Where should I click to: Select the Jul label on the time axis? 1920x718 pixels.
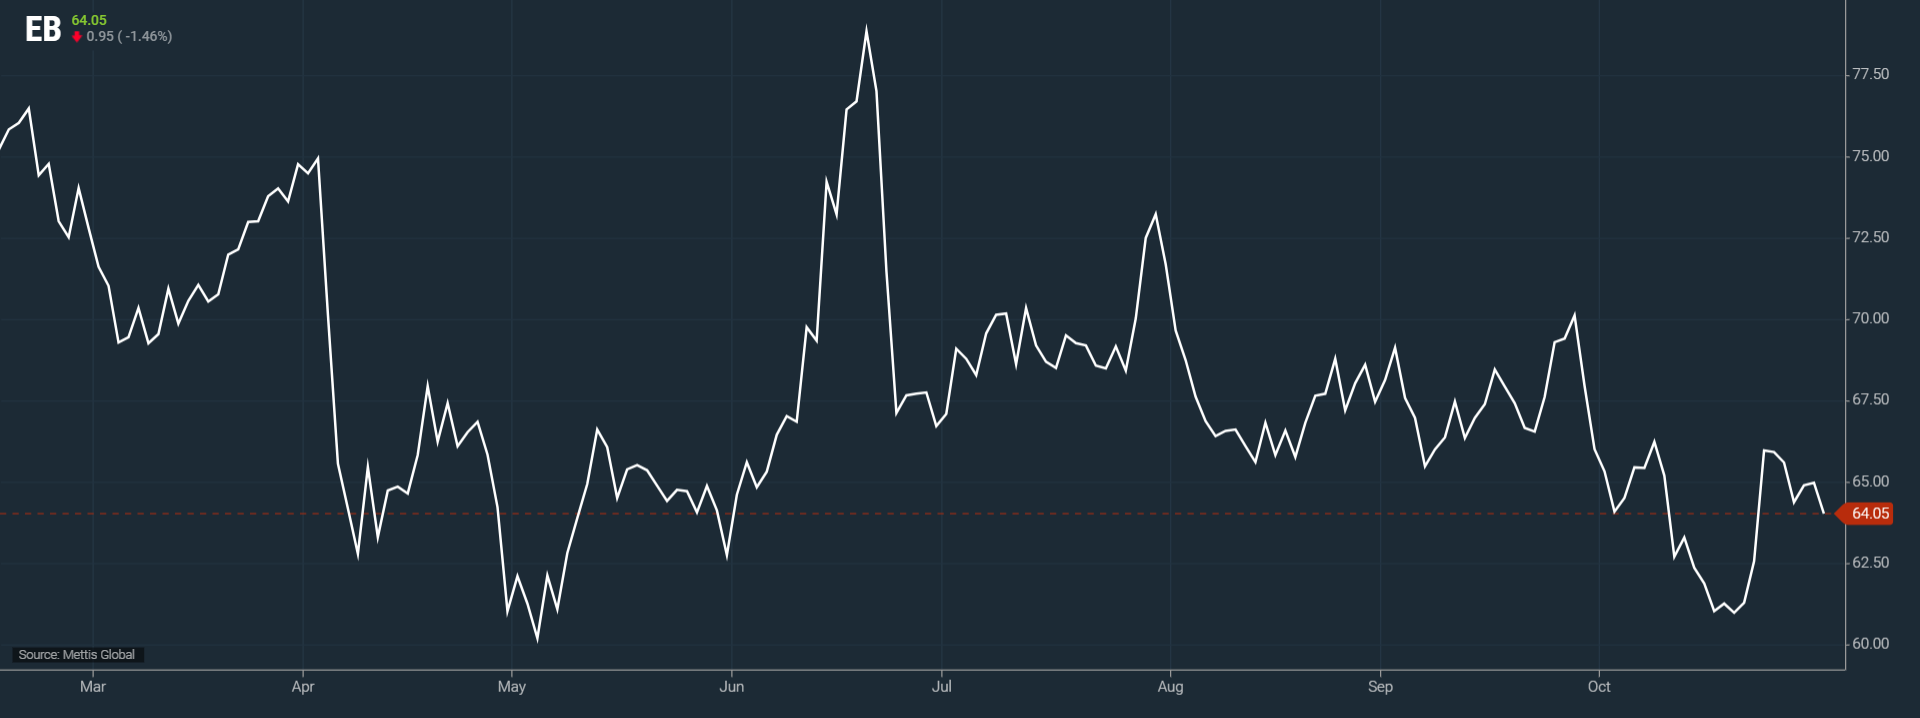(941, 687)
